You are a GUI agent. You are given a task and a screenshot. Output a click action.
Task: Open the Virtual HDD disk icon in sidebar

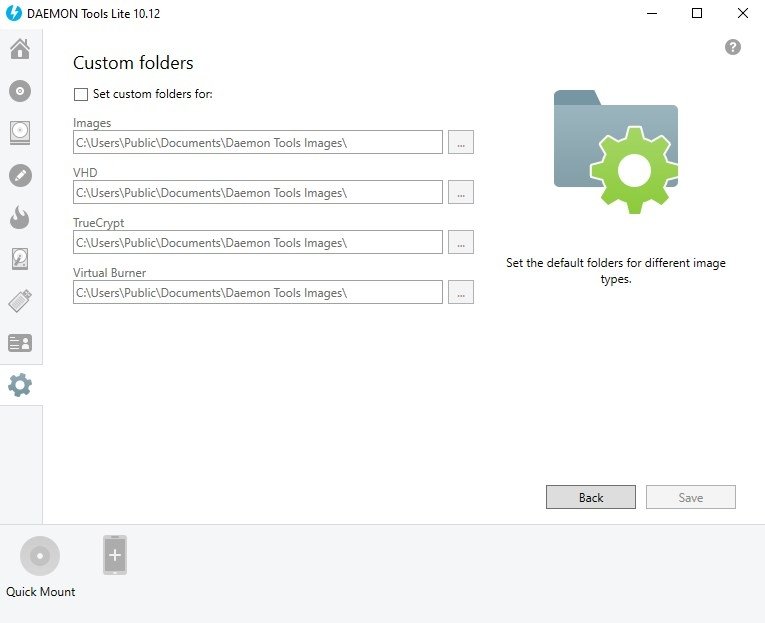tap(20, 259)
